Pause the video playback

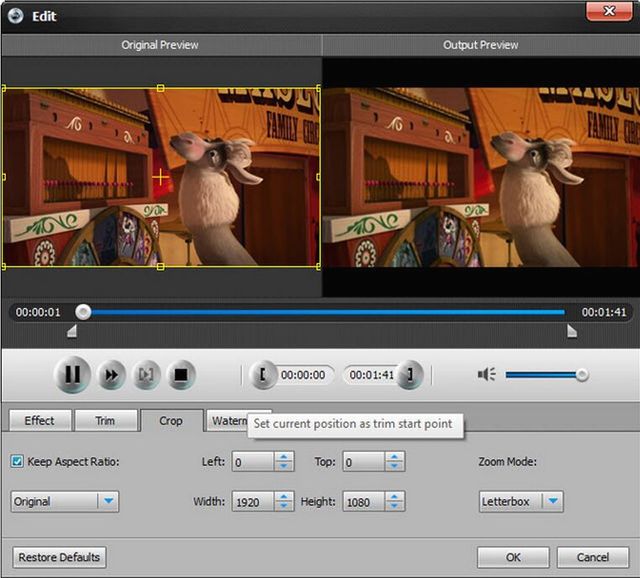[72, 374]
